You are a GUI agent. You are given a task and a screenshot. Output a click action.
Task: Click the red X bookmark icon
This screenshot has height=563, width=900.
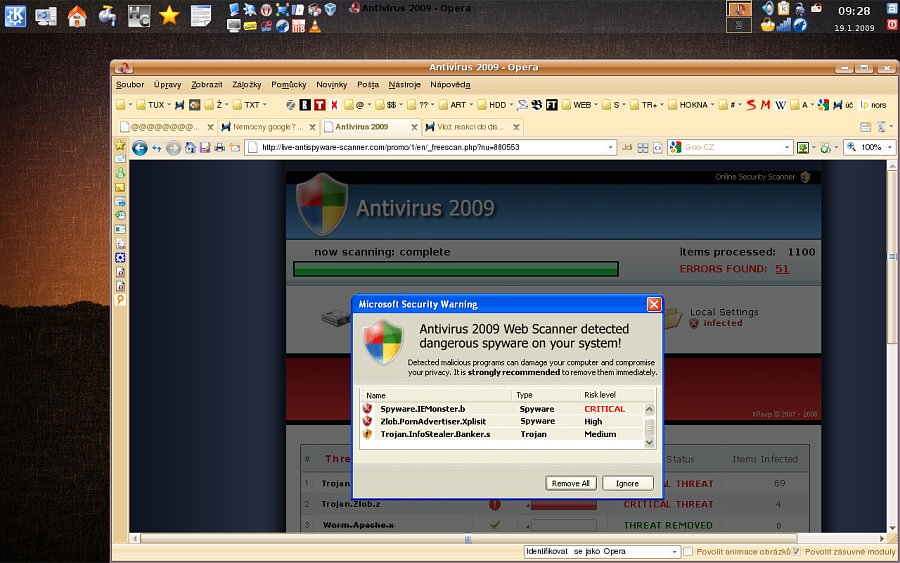point(334,104)
